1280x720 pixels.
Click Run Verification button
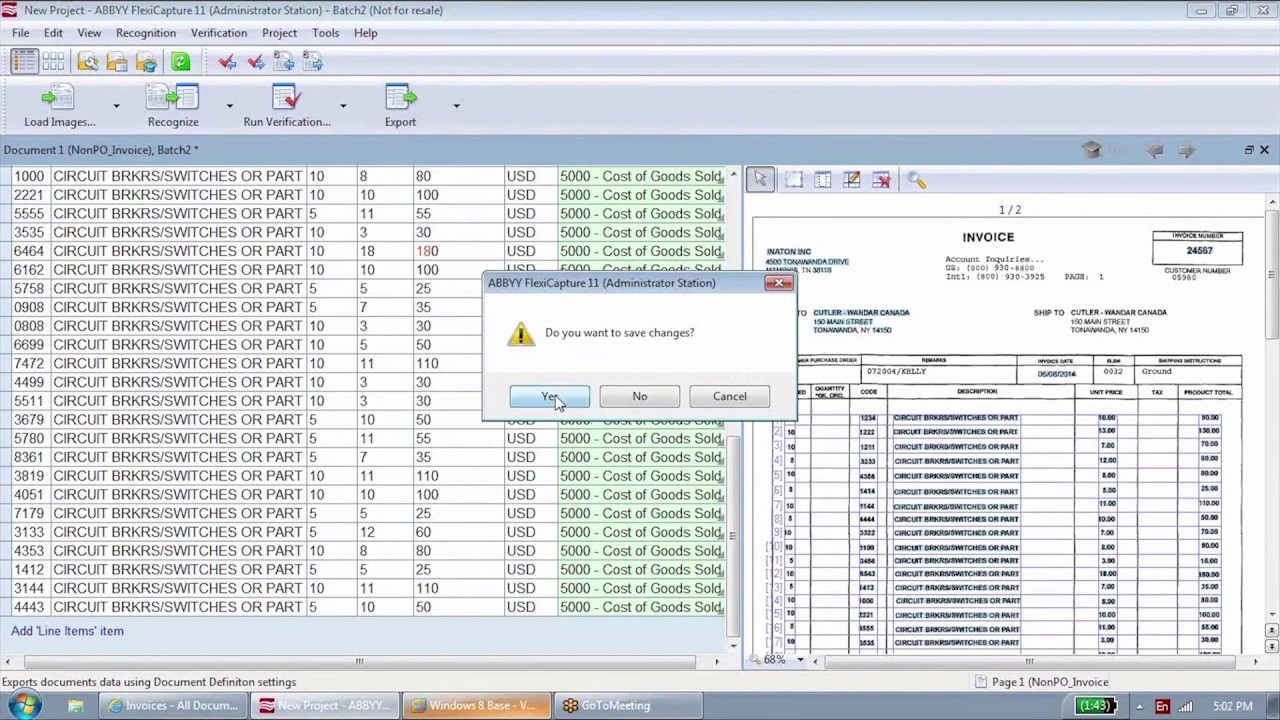pyautogui.click(x=287, y=107)
